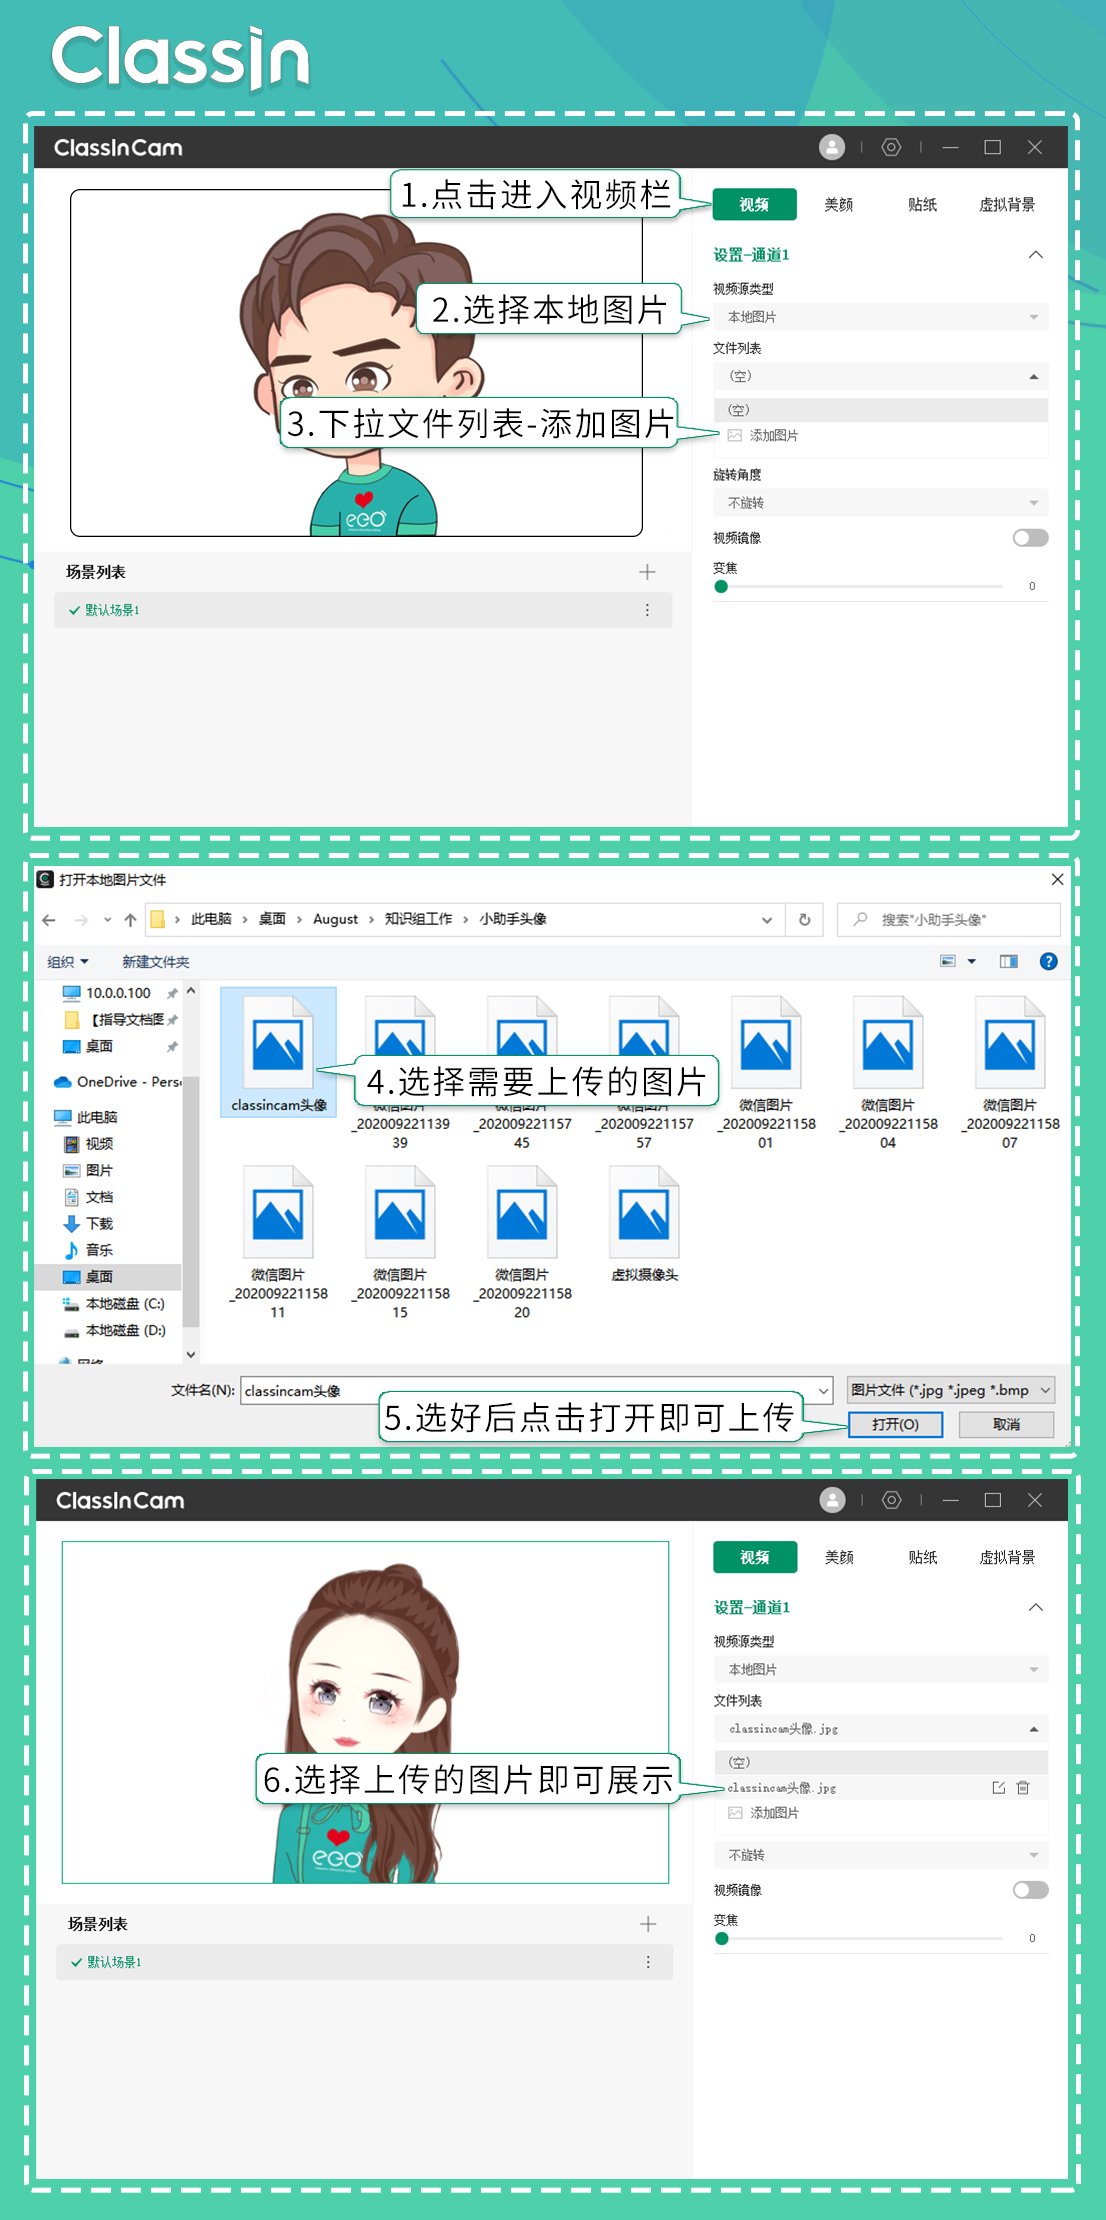The width and height of the screenshot is (1106, 2220).
Task: Collapse 设置-通道1 section in girl-avatar window
Action: pyautogui.click(x=1036, y=1607)
